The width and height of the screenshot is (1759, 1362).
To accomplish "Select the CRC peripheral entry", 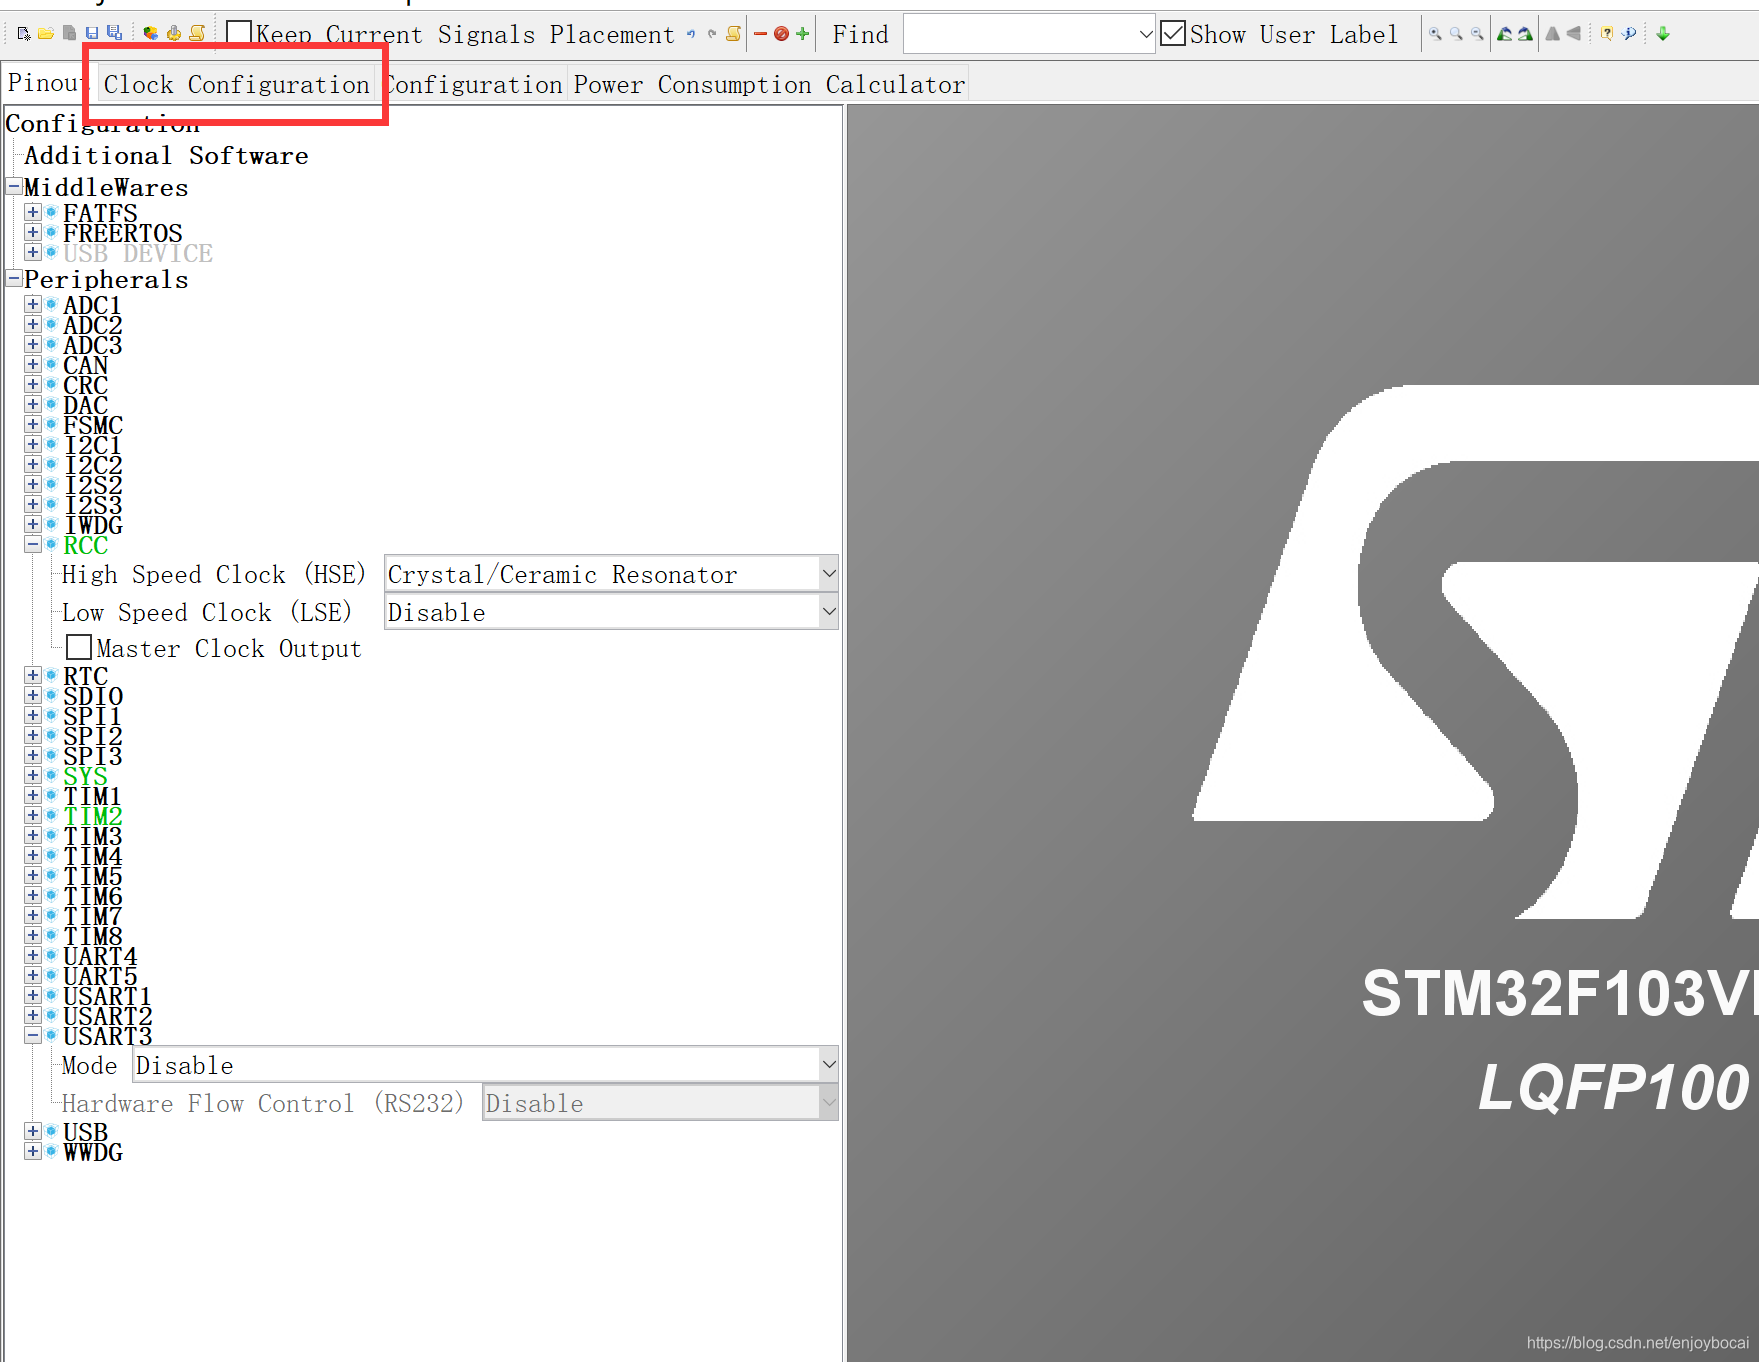I will [x=86, y=385].
